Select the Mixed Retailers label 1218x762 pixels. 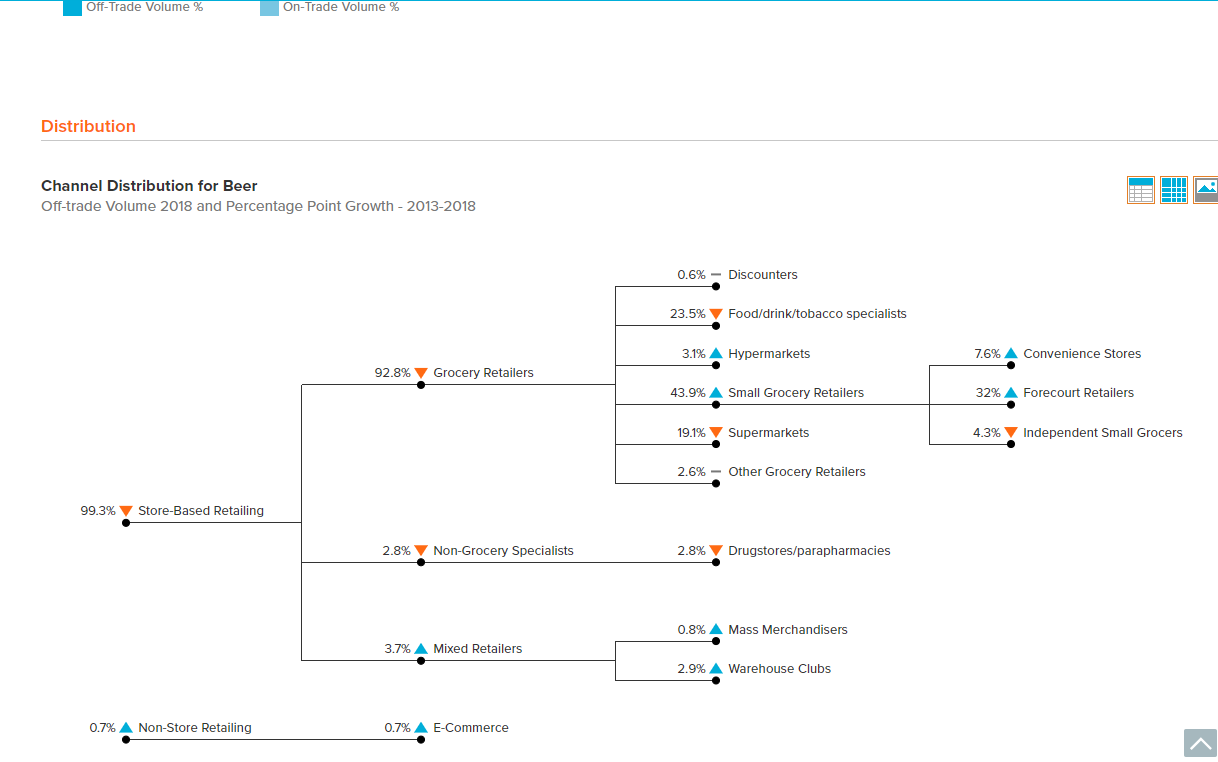tap(478, 649)
